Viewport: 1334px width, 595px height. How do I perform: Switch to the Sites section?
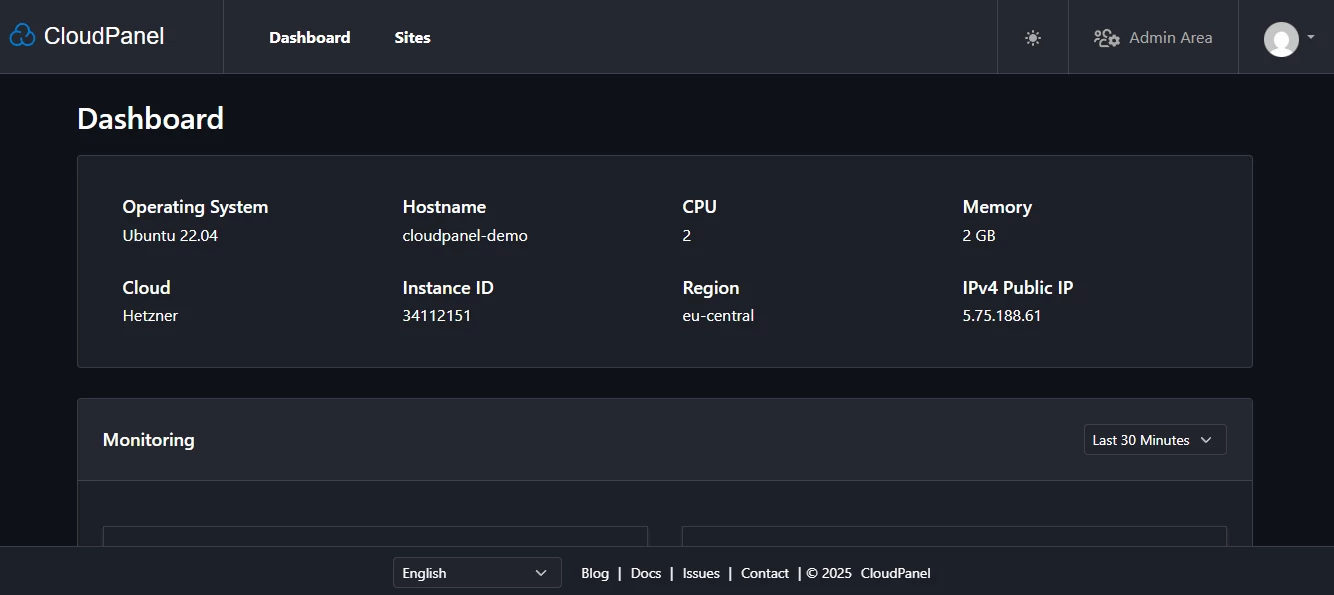tap(412, 38)
